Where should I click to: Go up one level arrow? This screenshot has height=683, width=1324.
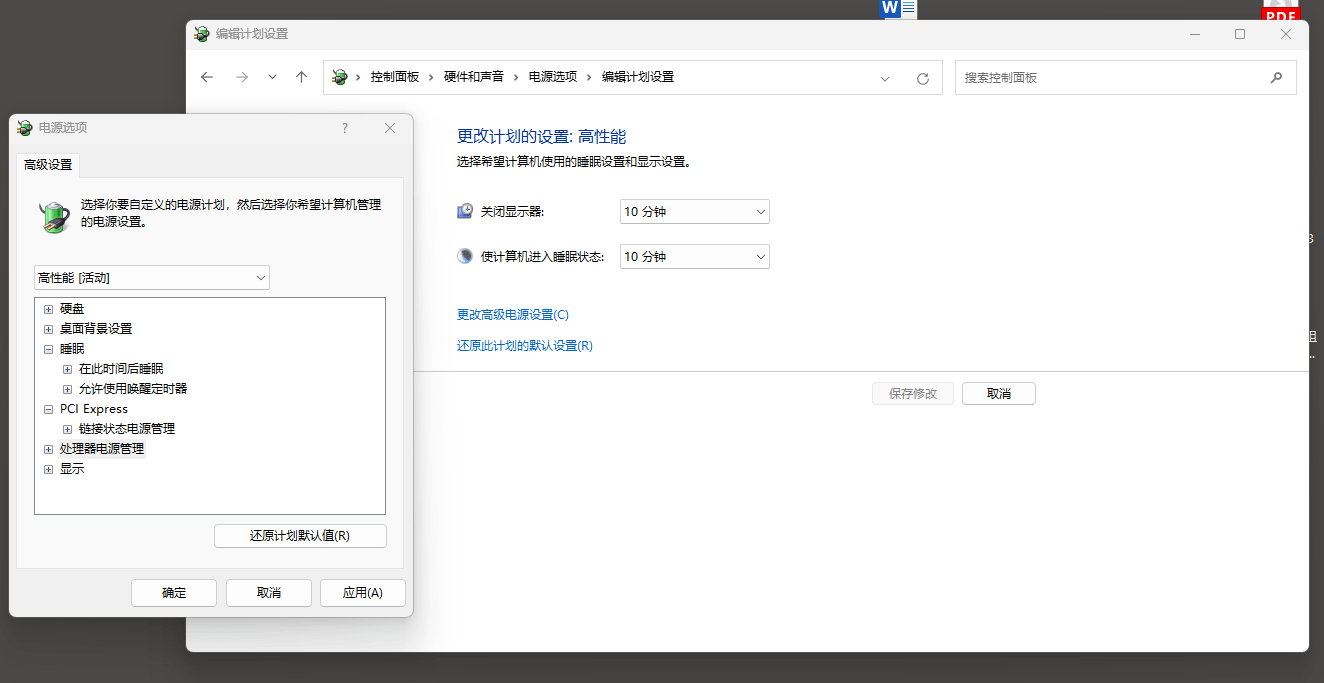tap(301, 77)
